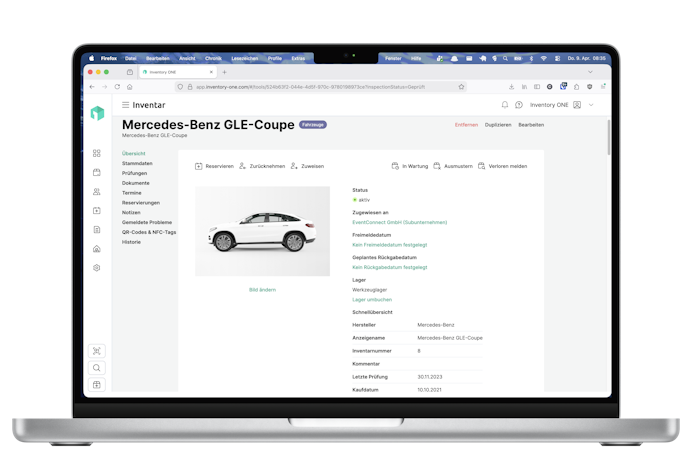Viewport: 692px width, 450px height.
Task: Click the Wi-Fi icon in menu bar
Action: (x=544, y=58)
